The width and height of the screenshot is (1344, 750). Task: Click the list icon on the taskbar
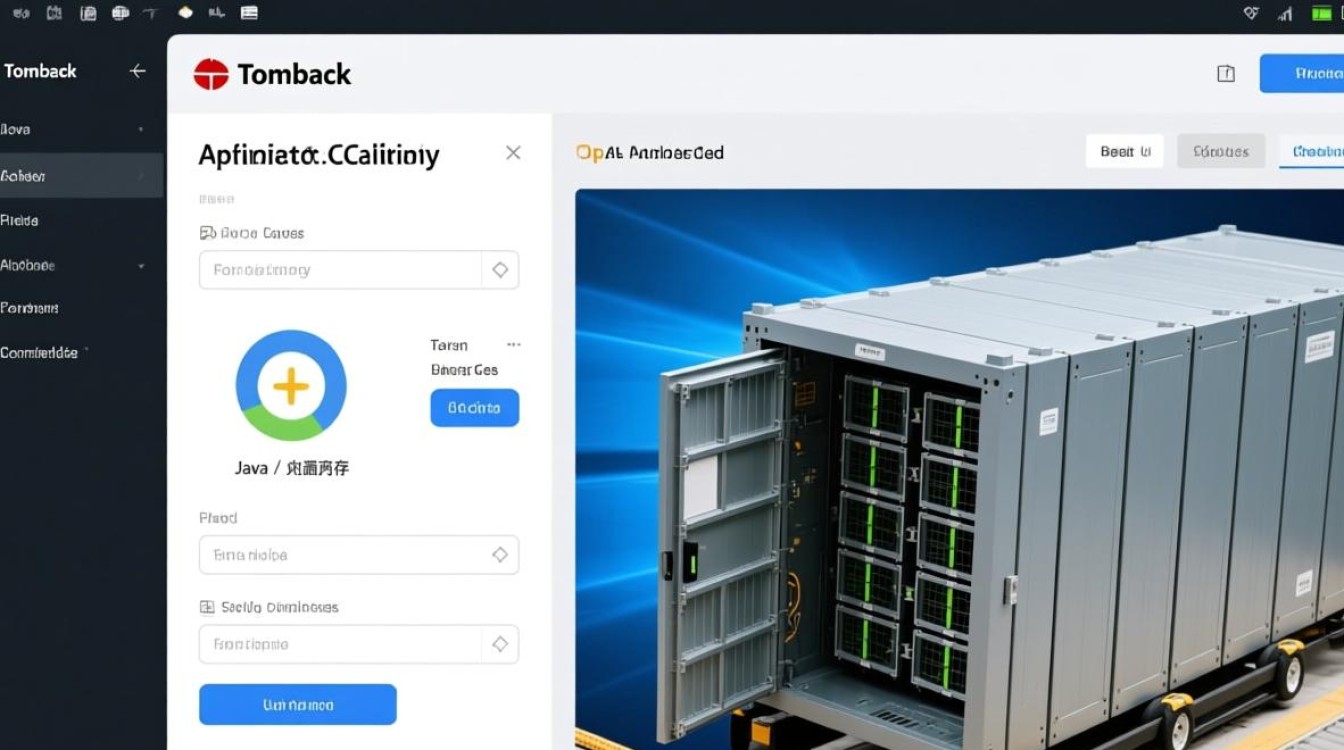247,13
